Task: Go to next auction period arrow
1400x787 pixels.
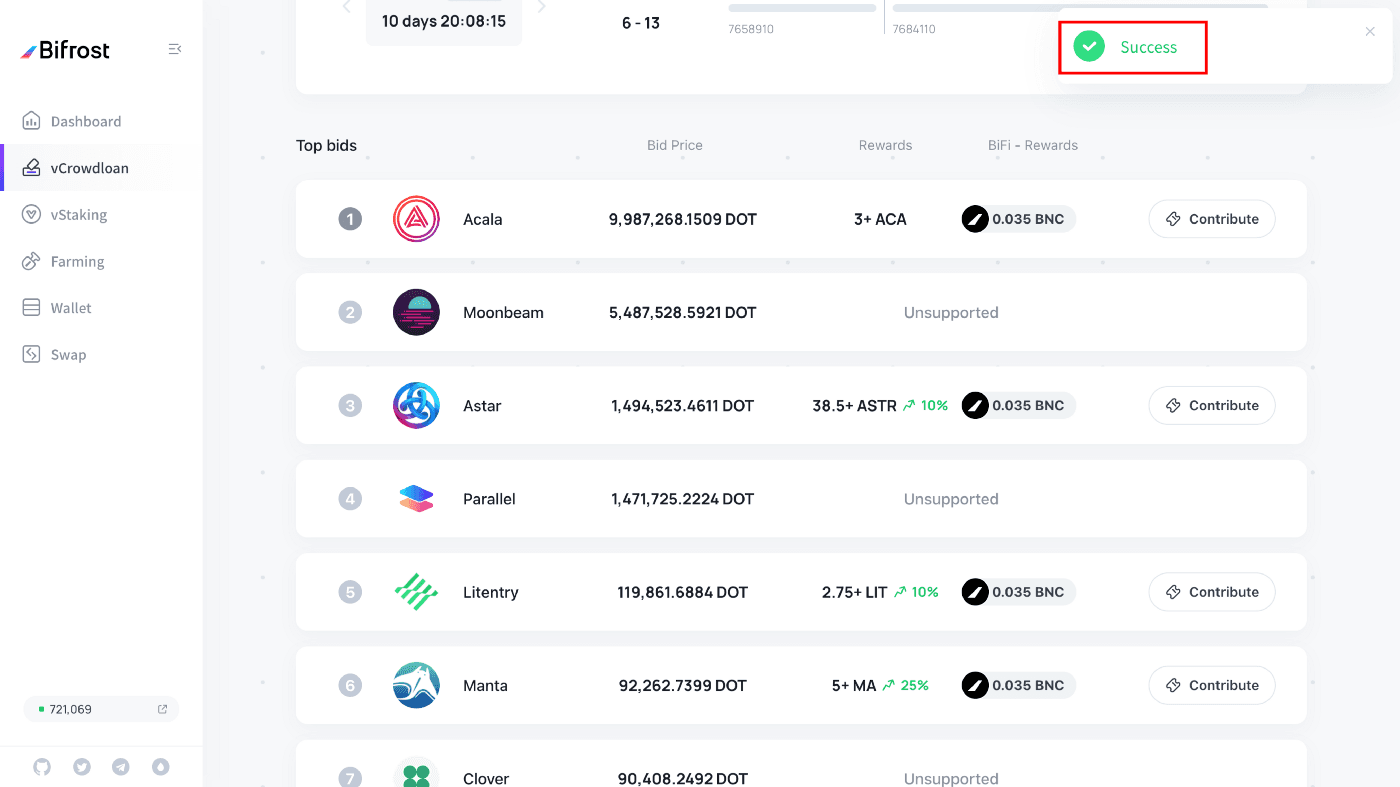Action: click(542, 8)
